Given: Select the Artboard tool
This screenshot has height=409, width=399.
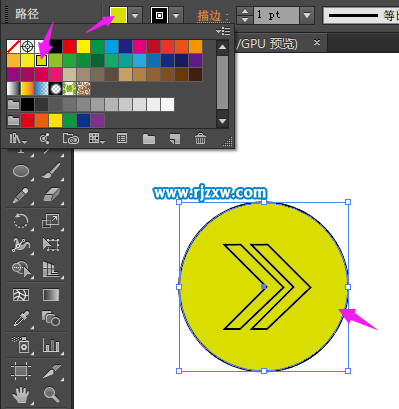Looking at the screenshot, I should point(21,371).
